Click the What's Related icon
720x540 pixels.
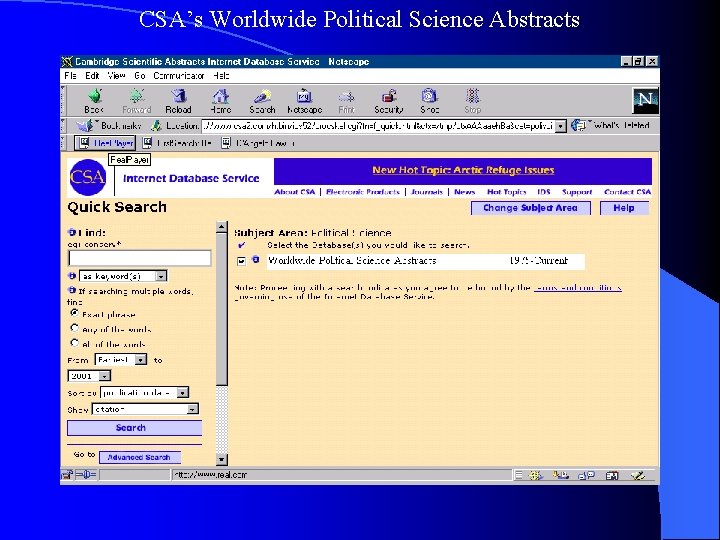point(579,125)
